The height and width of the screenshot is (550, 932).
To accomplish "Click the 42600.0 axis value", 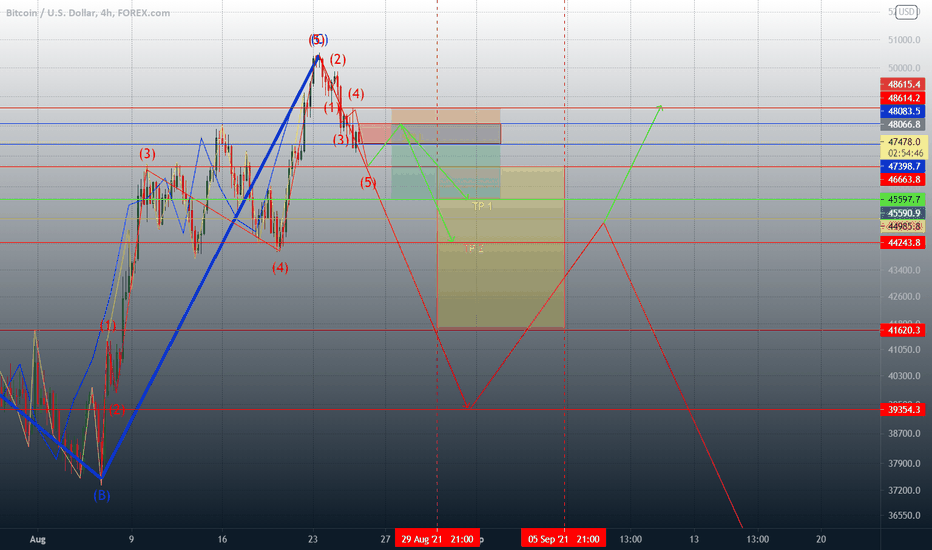I will coord(903,296).
